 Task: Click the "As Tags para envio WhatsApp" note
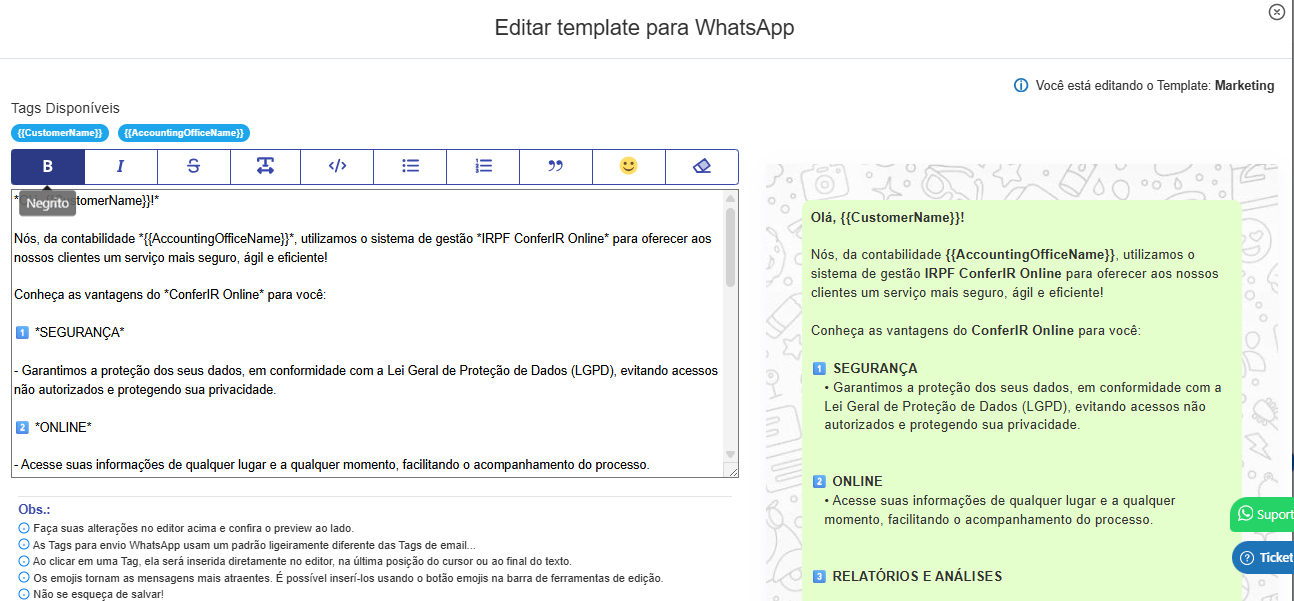pyautogui.click(x=254, y=545)
